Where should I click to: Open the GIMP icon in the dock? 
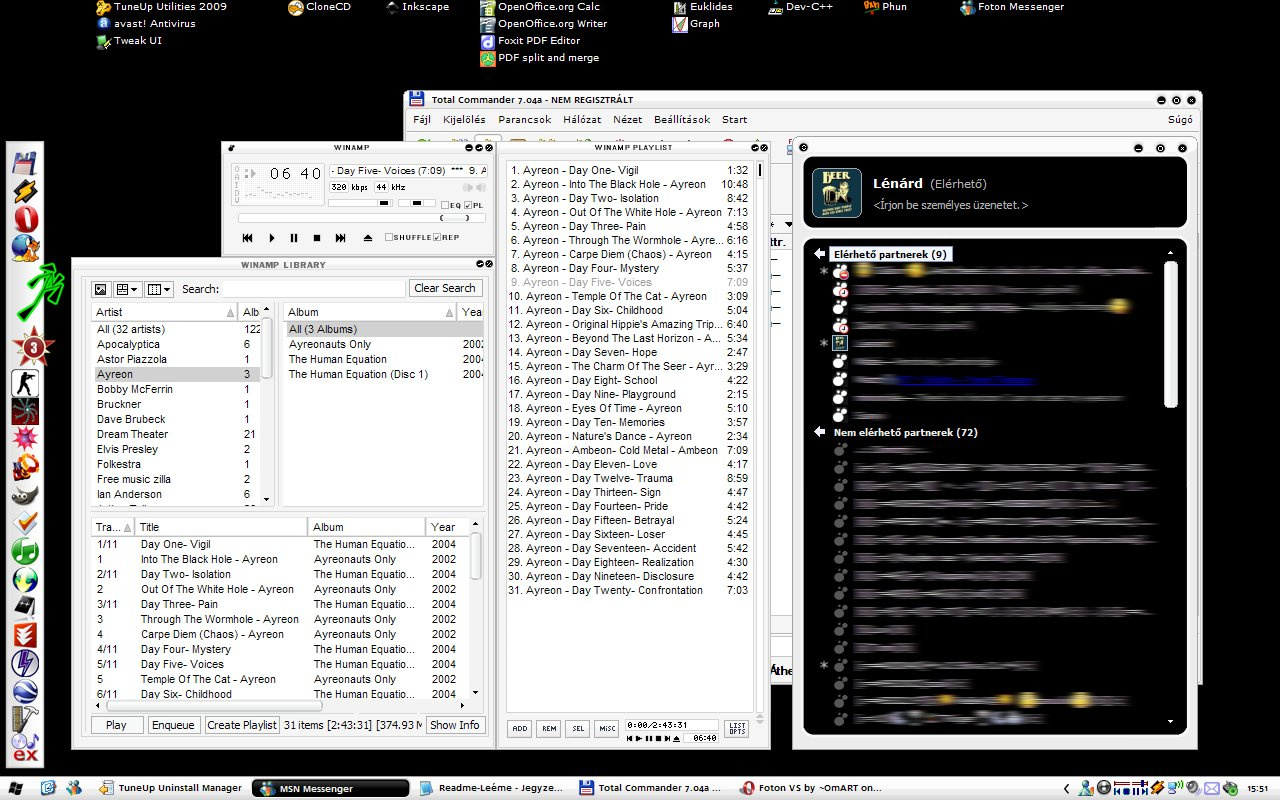click(25, 495)
